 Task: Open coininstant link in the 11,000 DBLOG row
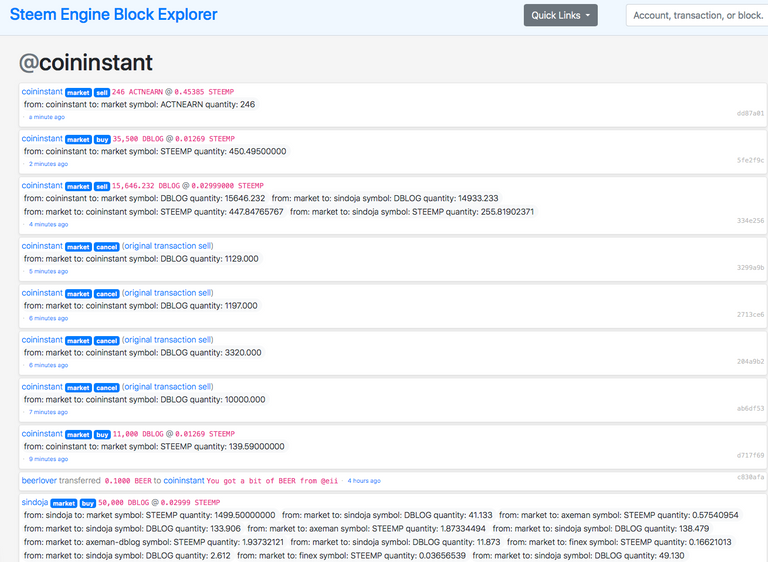click(x=42, y=434)
